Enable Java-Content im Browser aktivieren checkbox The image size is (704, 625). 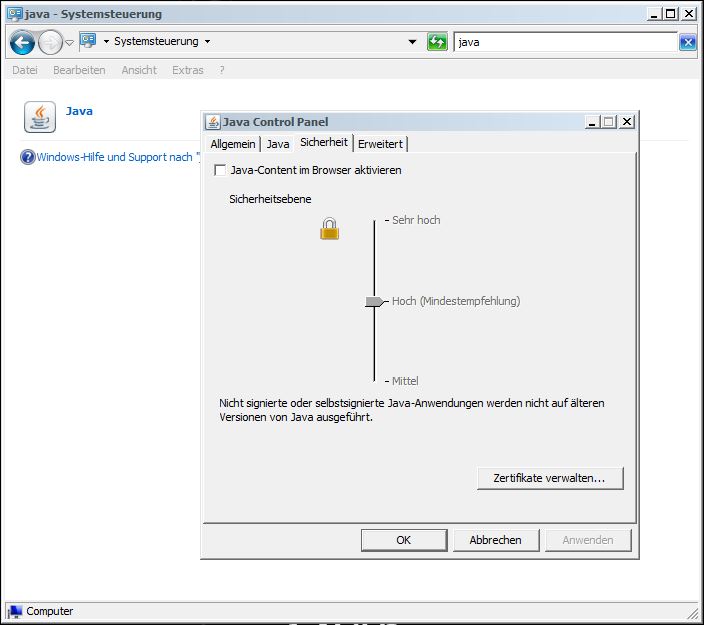coord(220,170)
